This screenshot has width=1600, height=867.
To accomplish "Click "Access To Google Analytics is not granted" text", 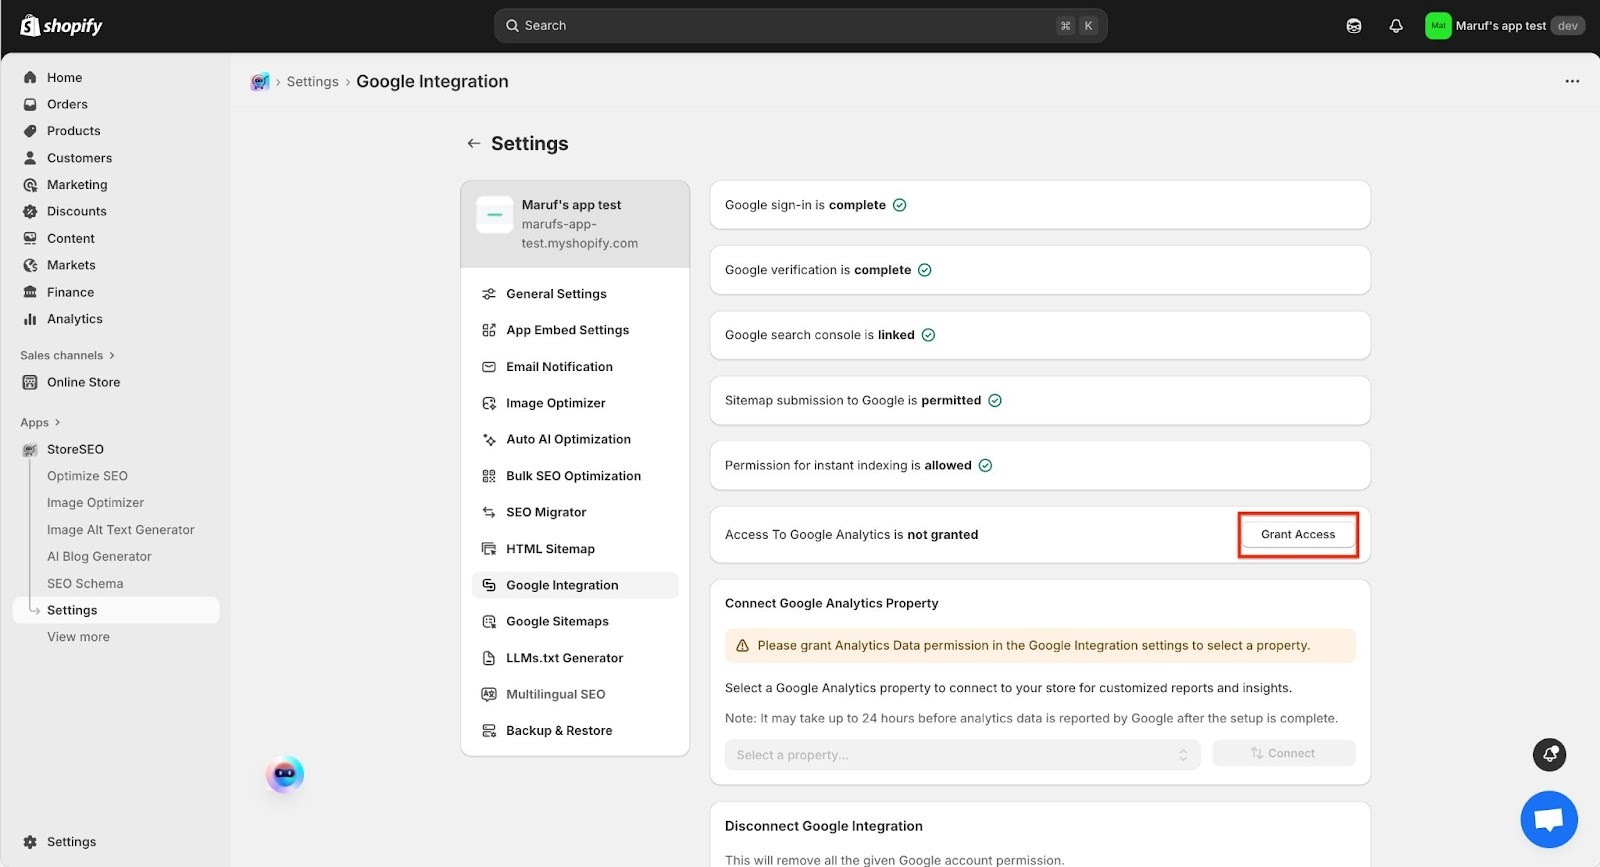I will click(851, 535).
